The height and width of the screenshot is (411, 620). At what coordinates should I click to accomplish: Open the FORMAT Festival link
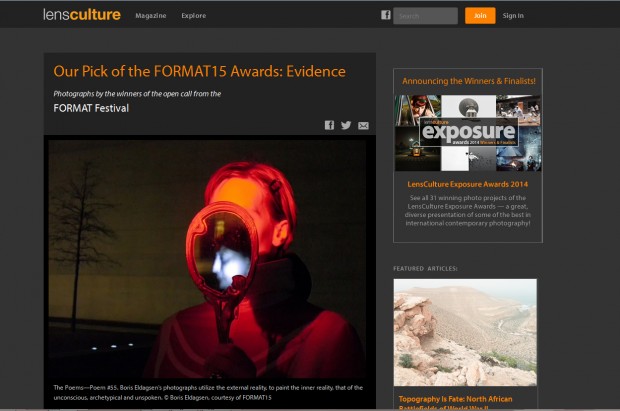pos(91,108)
